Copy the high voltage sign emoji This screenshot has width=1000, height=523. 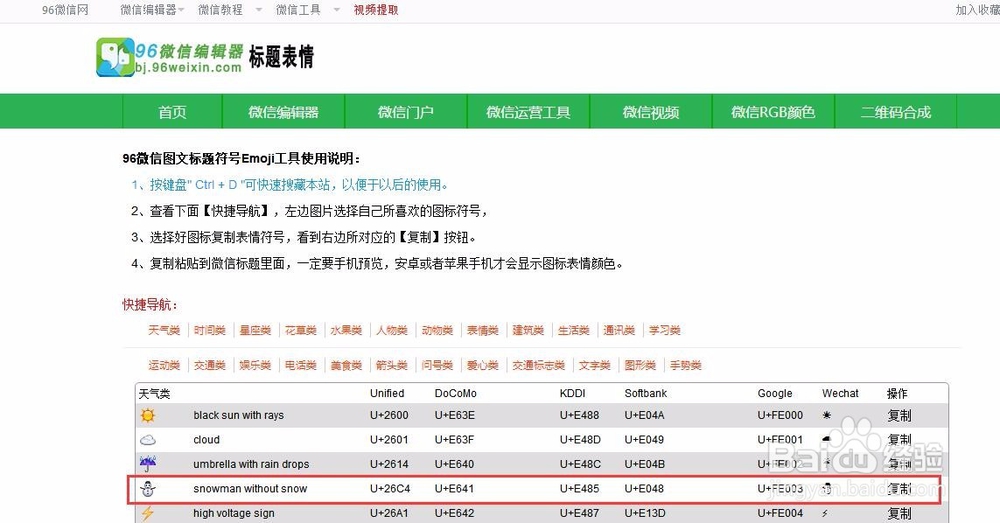pyautogui.click(x=899, y=513)
